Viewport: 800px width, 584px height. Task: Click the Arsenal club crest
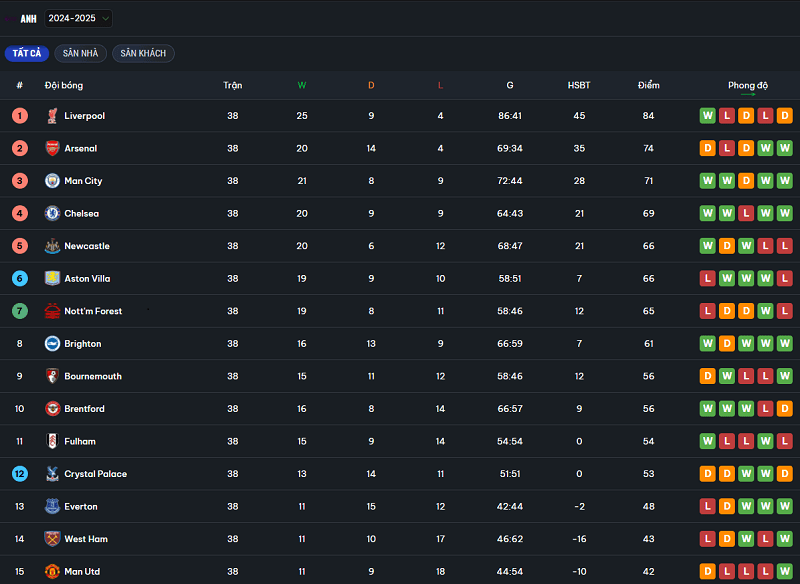[52, 148]
